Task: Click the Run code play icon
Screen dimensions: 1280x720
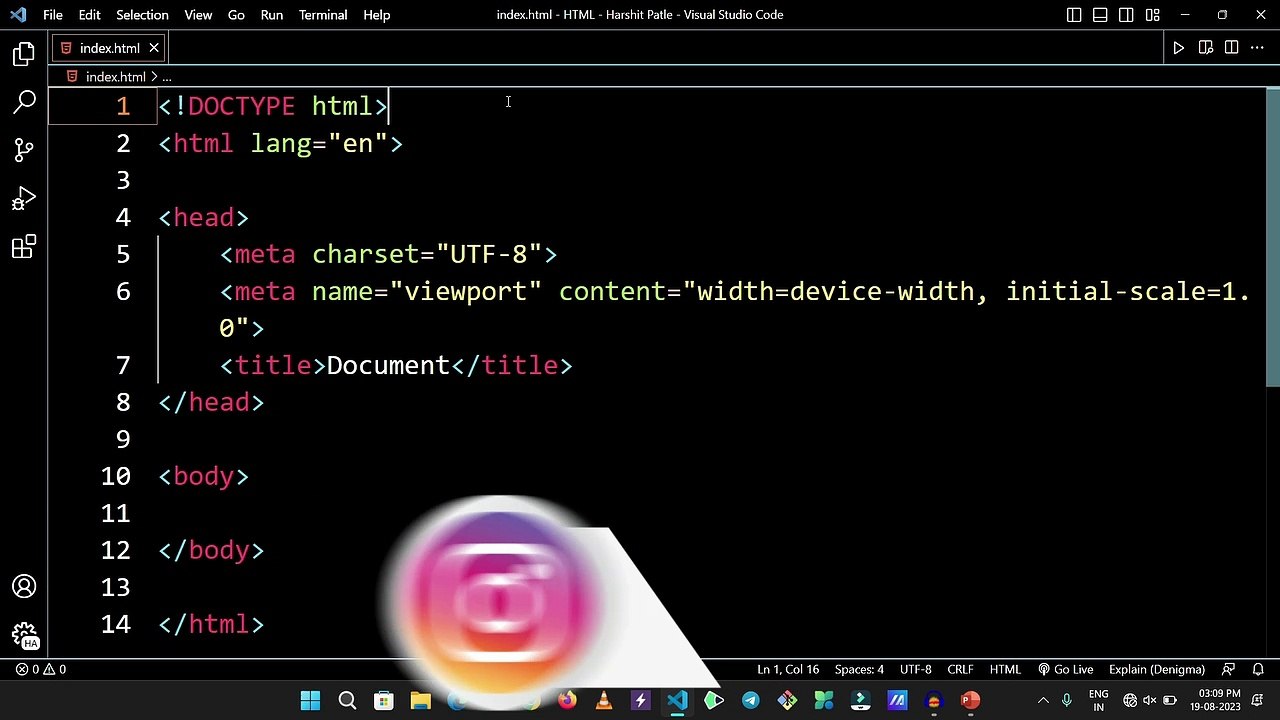Action: 1179,48
